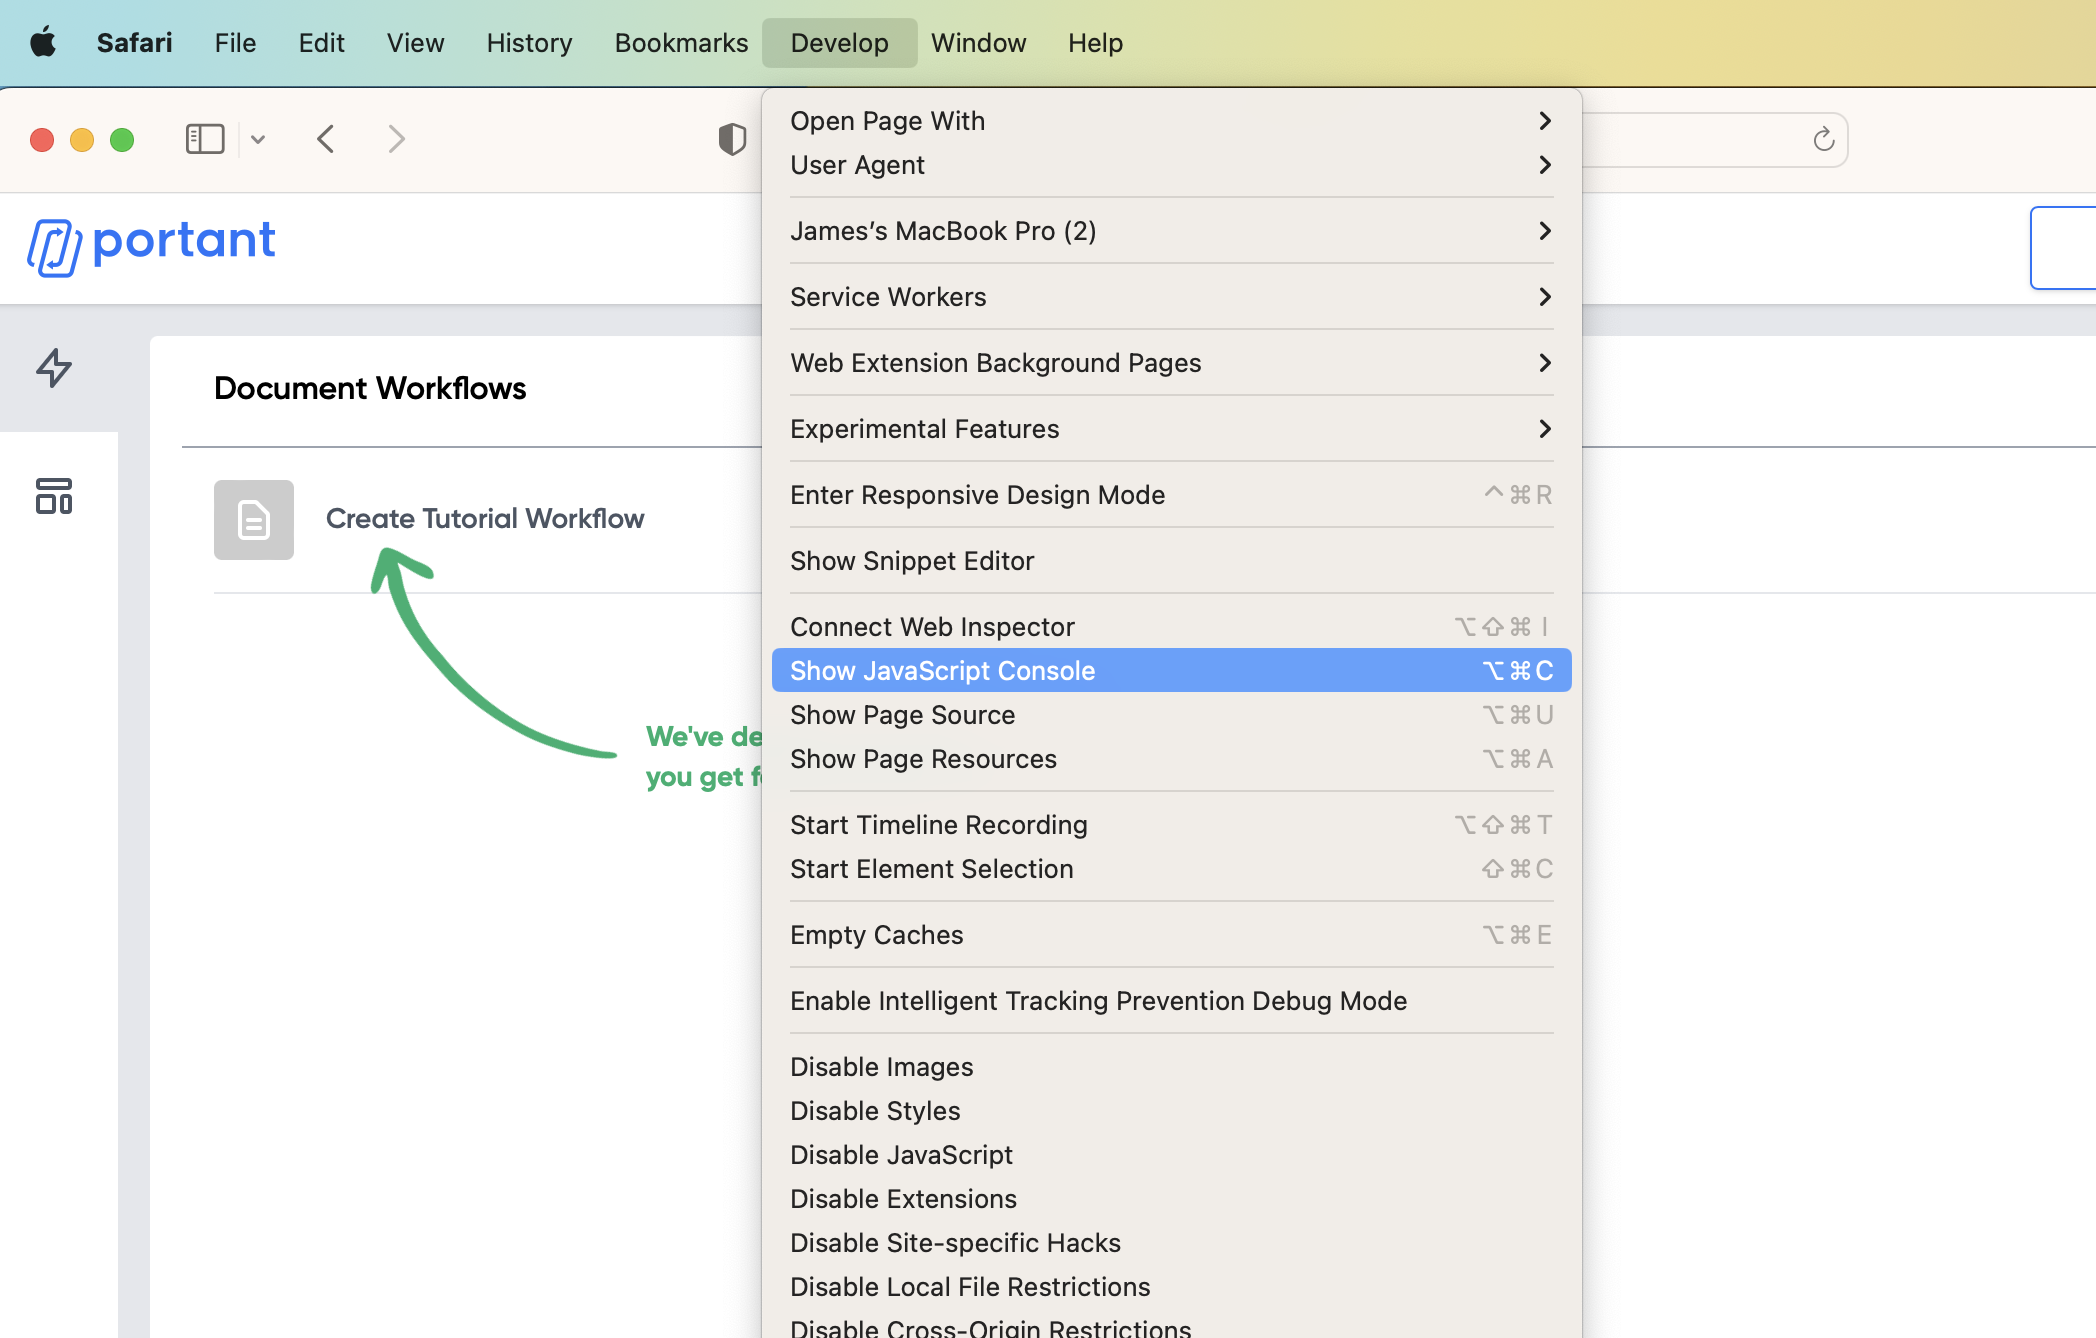The width and height of the screenshot is (2096, 1338).
Task: Toggle Disable Styles option
Action: coord(875,1111)
